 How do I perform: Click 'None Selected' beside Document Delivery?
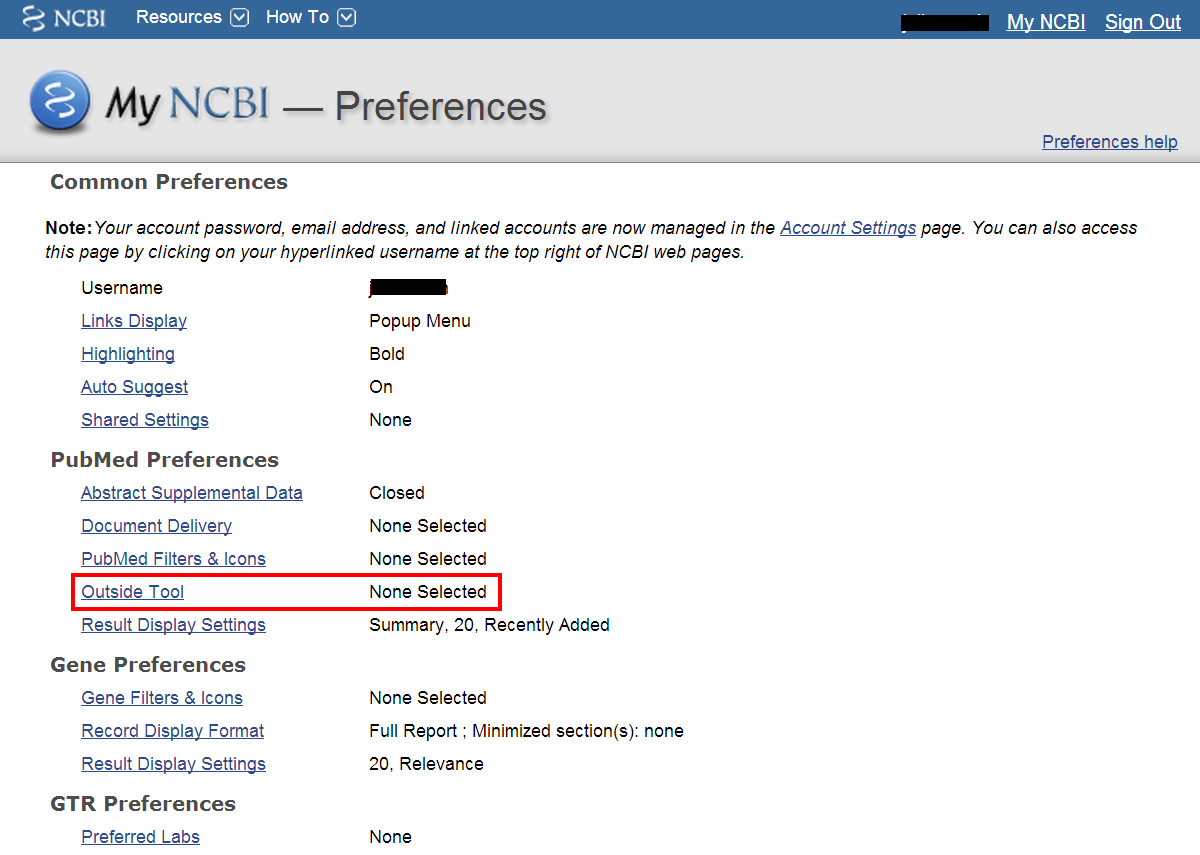coord(428,526)
